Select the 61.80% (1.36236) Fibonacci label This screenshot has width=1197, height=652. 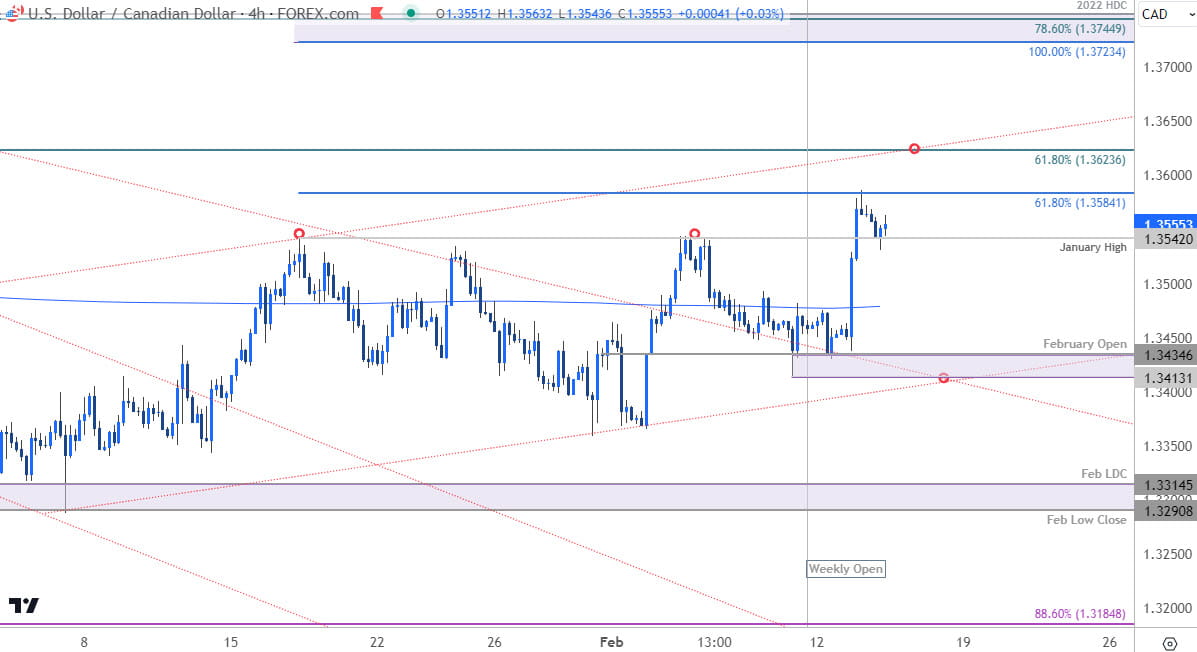(1079, 160)
